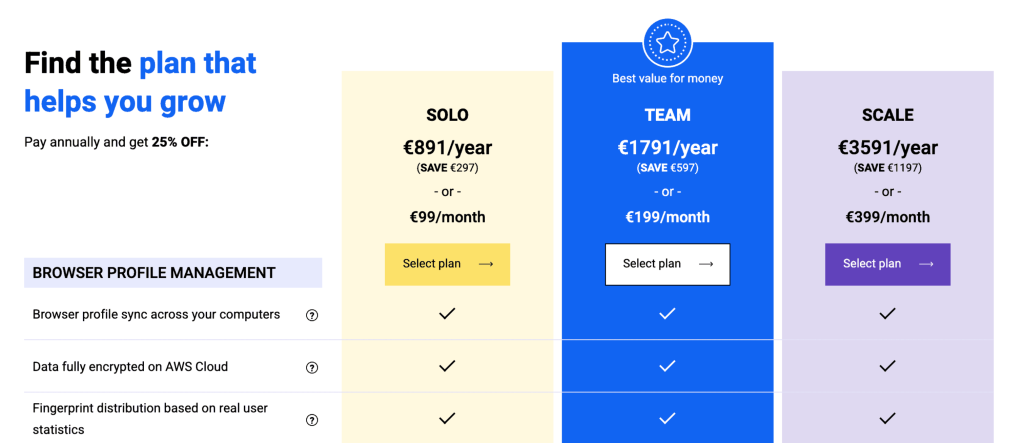
Task: Click SOLO checkmark for Fingerprint distribution
Action: tap(447, 418)
